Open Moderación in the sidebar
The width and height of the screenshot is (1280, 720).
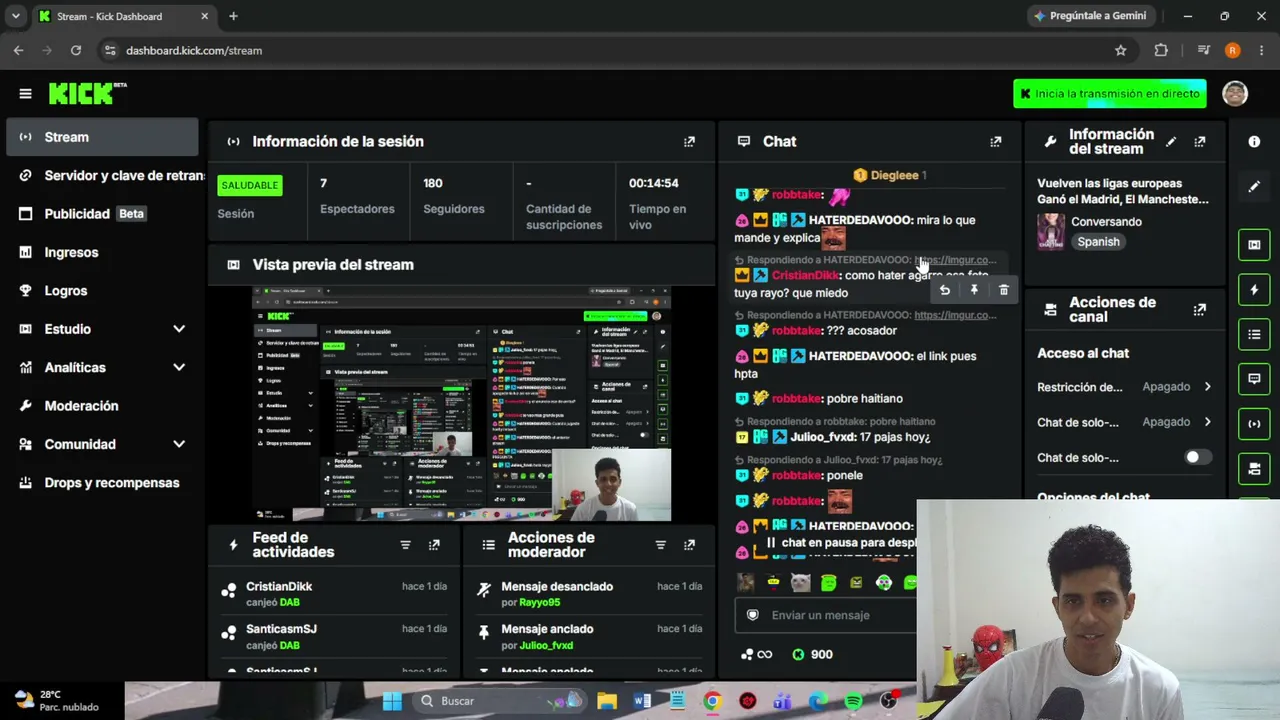[x=102, y=406]
